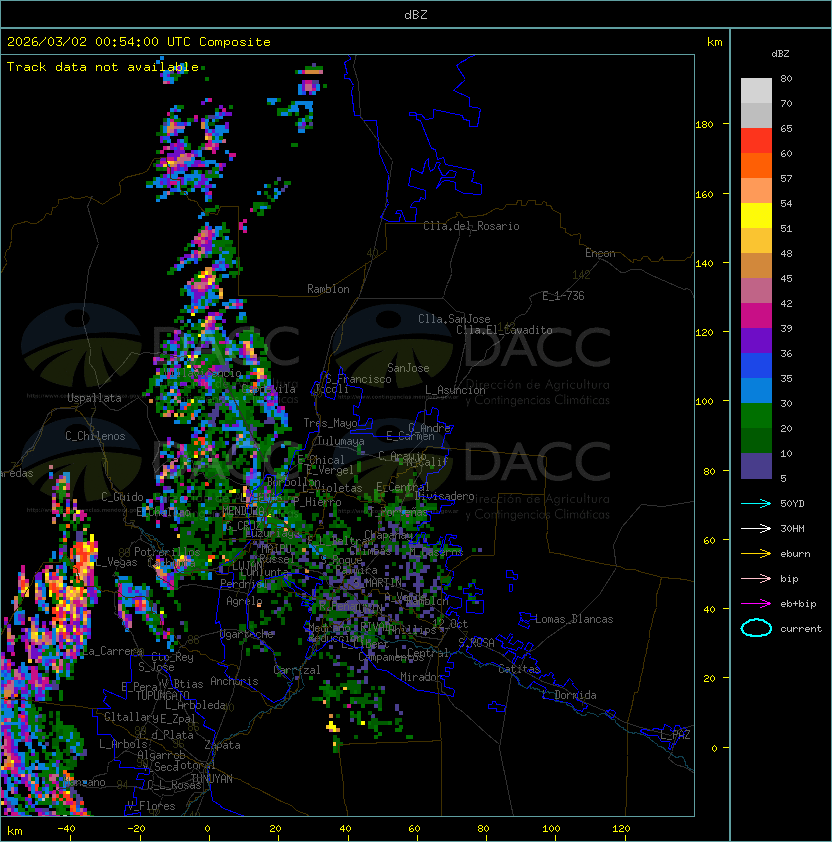
Task: Click the 'Ugarteche' place label
Action: click(x=247, y=634)
